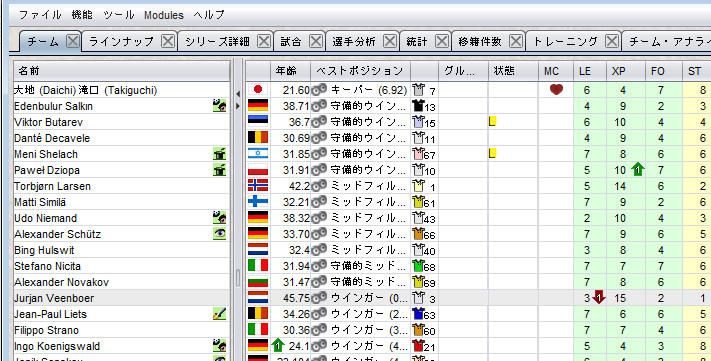Sort by the XP column header

click(x=626, y=71)
